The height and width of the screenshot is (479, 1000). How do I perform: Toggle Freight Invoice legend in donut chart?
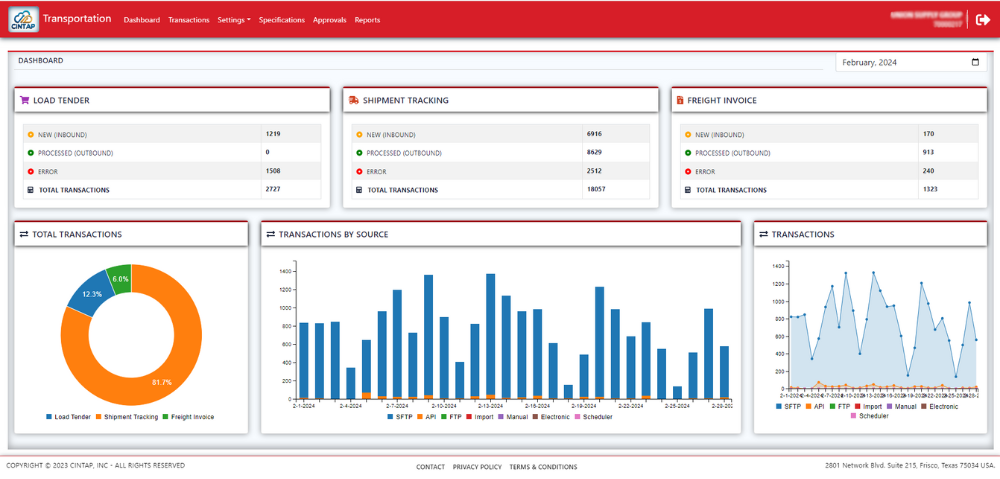click(x=189, y=416)
